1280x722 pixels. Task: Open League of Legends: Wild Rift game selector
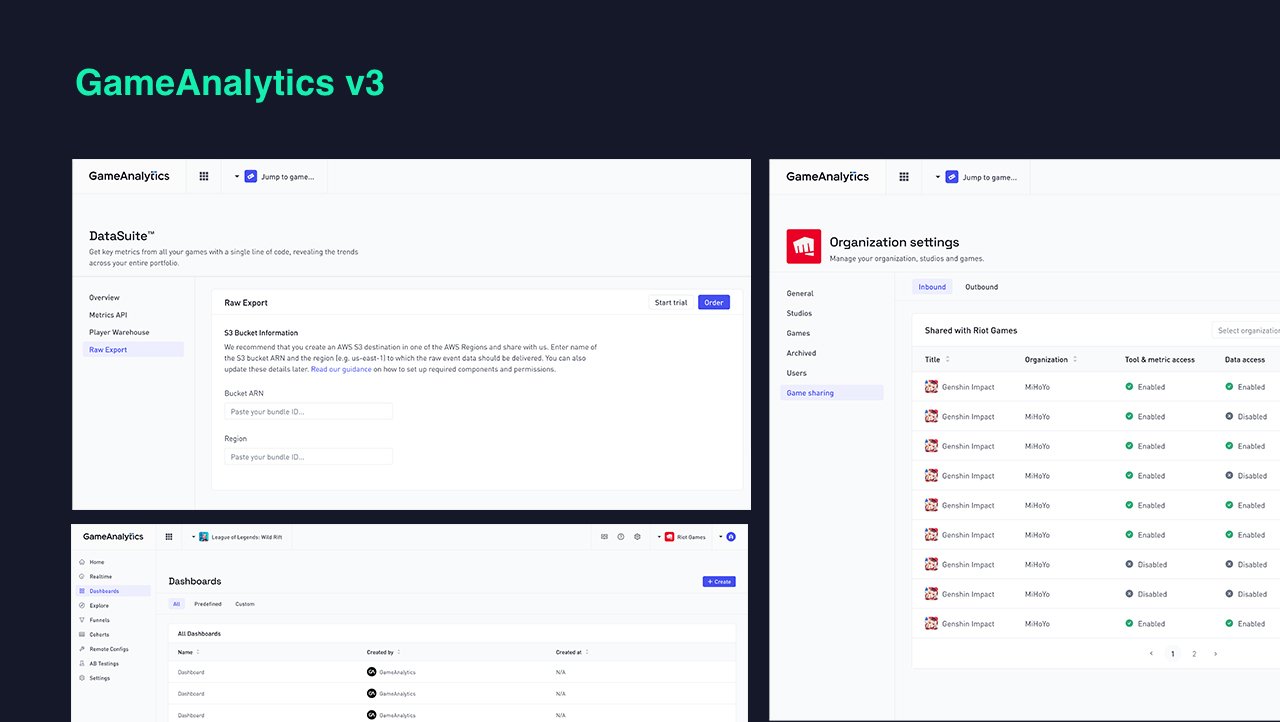236,537
